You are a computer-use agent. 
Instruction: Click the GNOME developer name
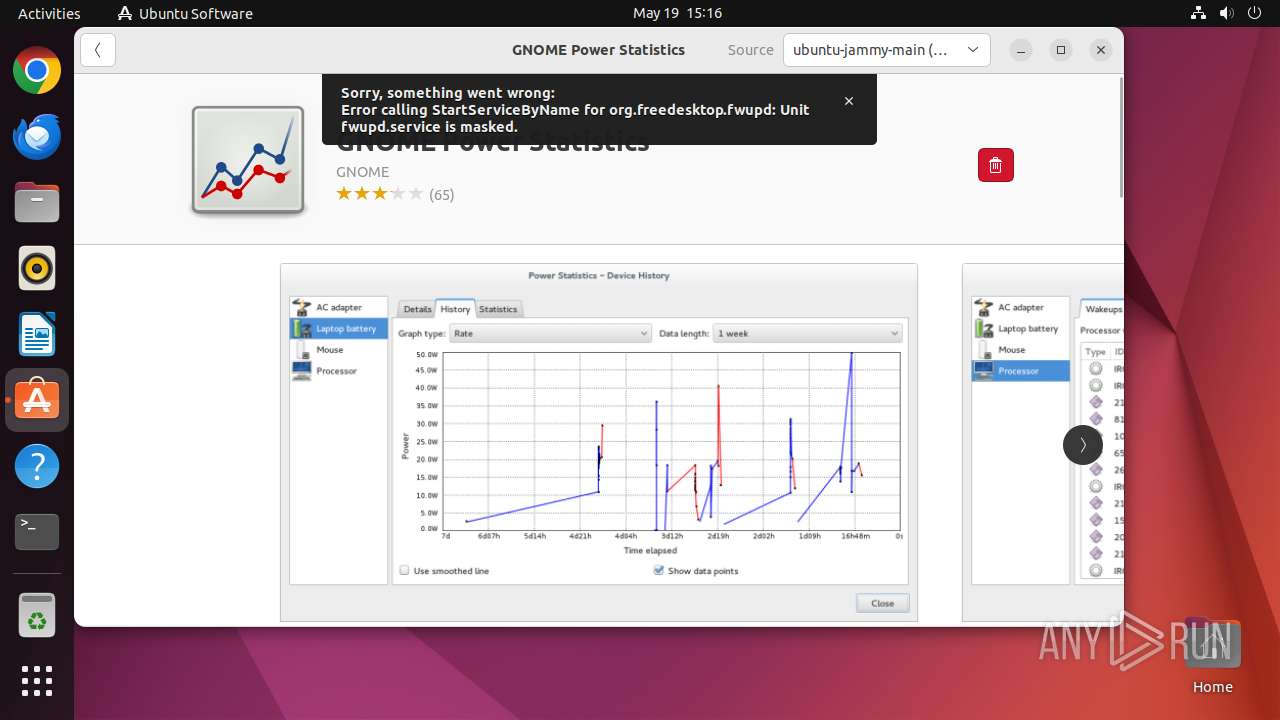[x=362, y=172]
